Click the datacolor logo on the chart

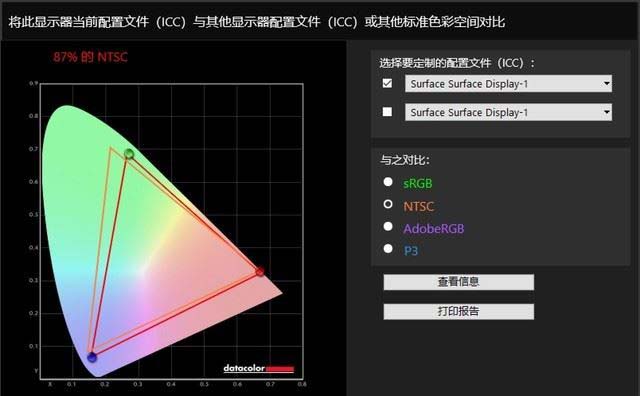click(x=258, y=368)
